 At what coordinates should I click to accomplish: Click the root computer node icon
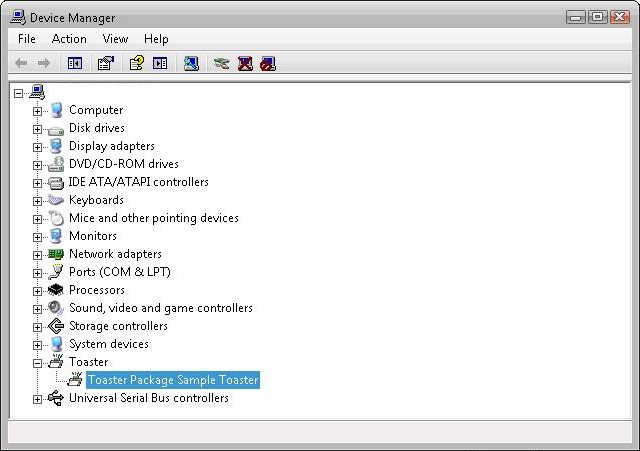click(x=37, y=92)
